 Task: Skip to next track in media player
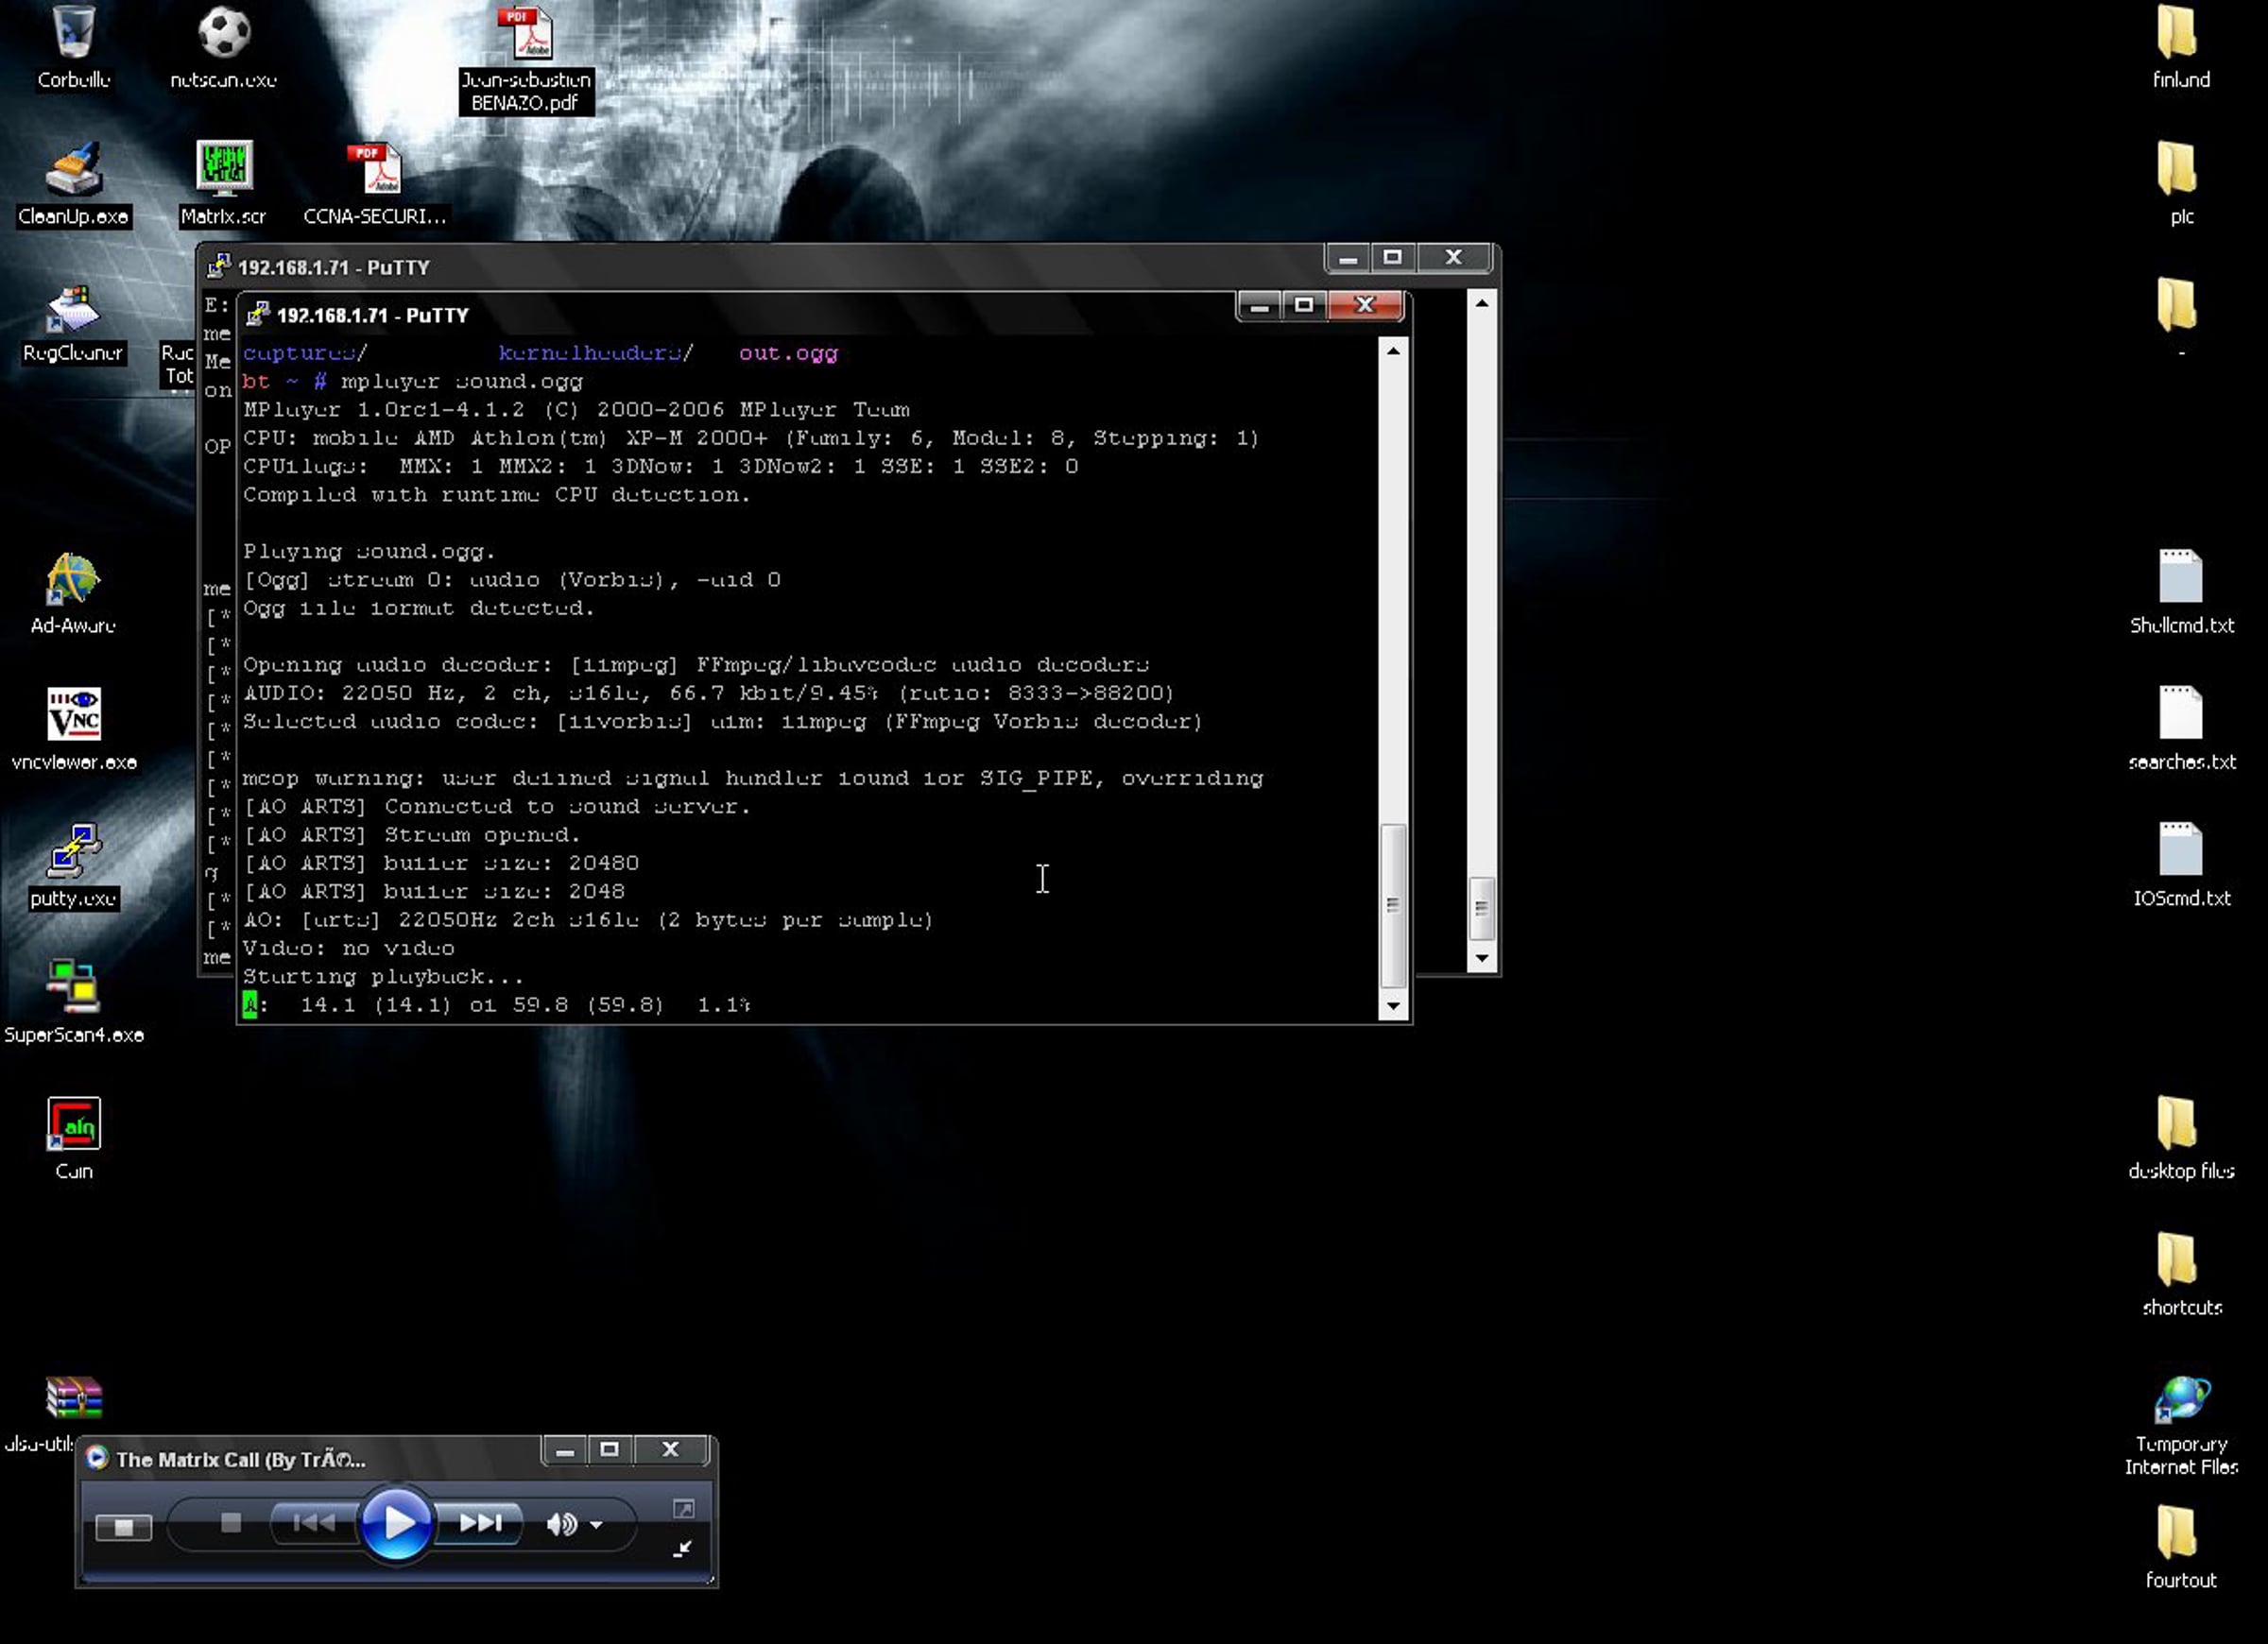coord(480,1523)
